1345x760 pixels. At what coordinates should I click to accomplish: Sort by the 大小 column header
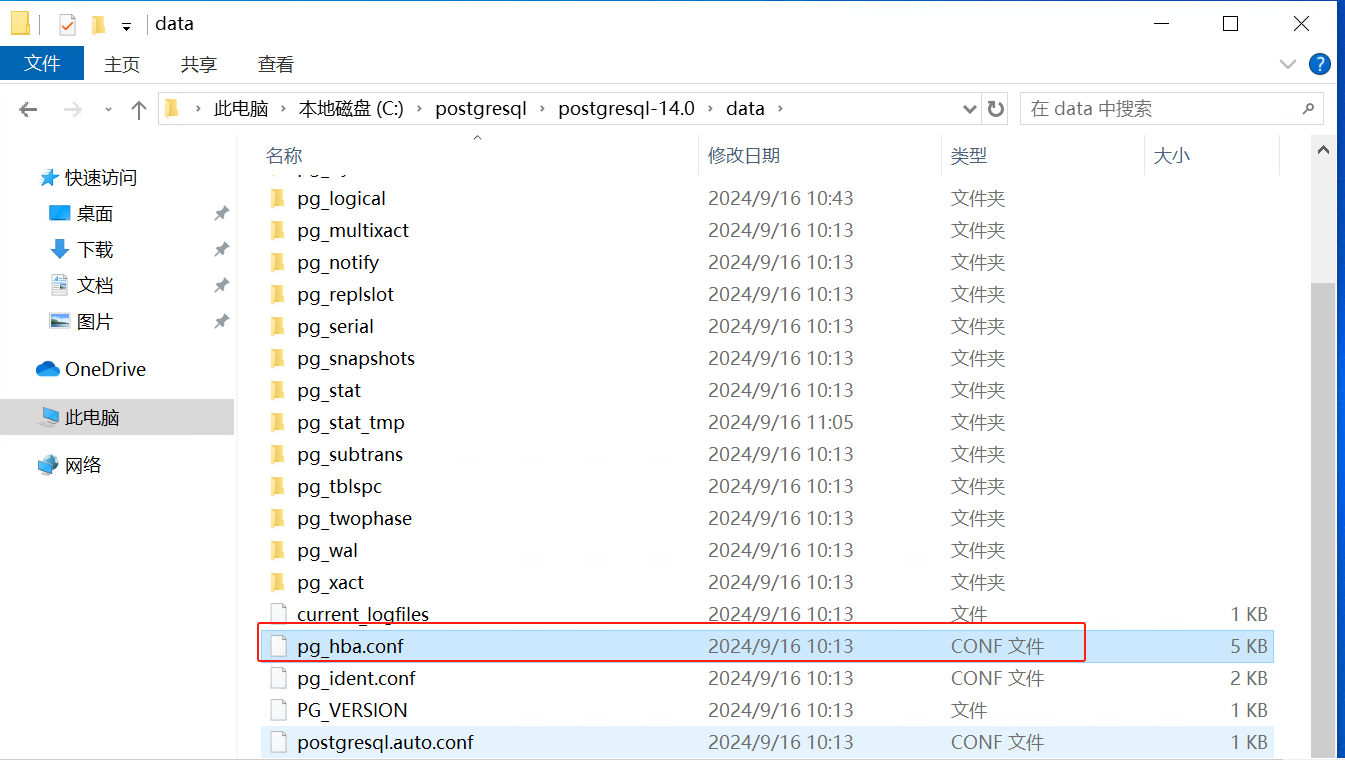pyautogui.click(x=1172, y=156)
